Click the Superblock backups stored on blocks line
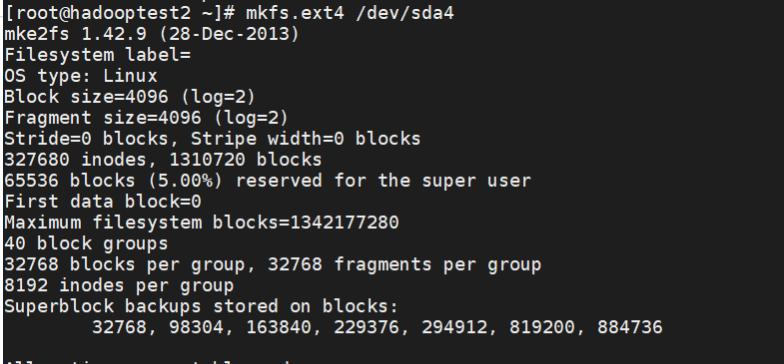 coord(202,306)
